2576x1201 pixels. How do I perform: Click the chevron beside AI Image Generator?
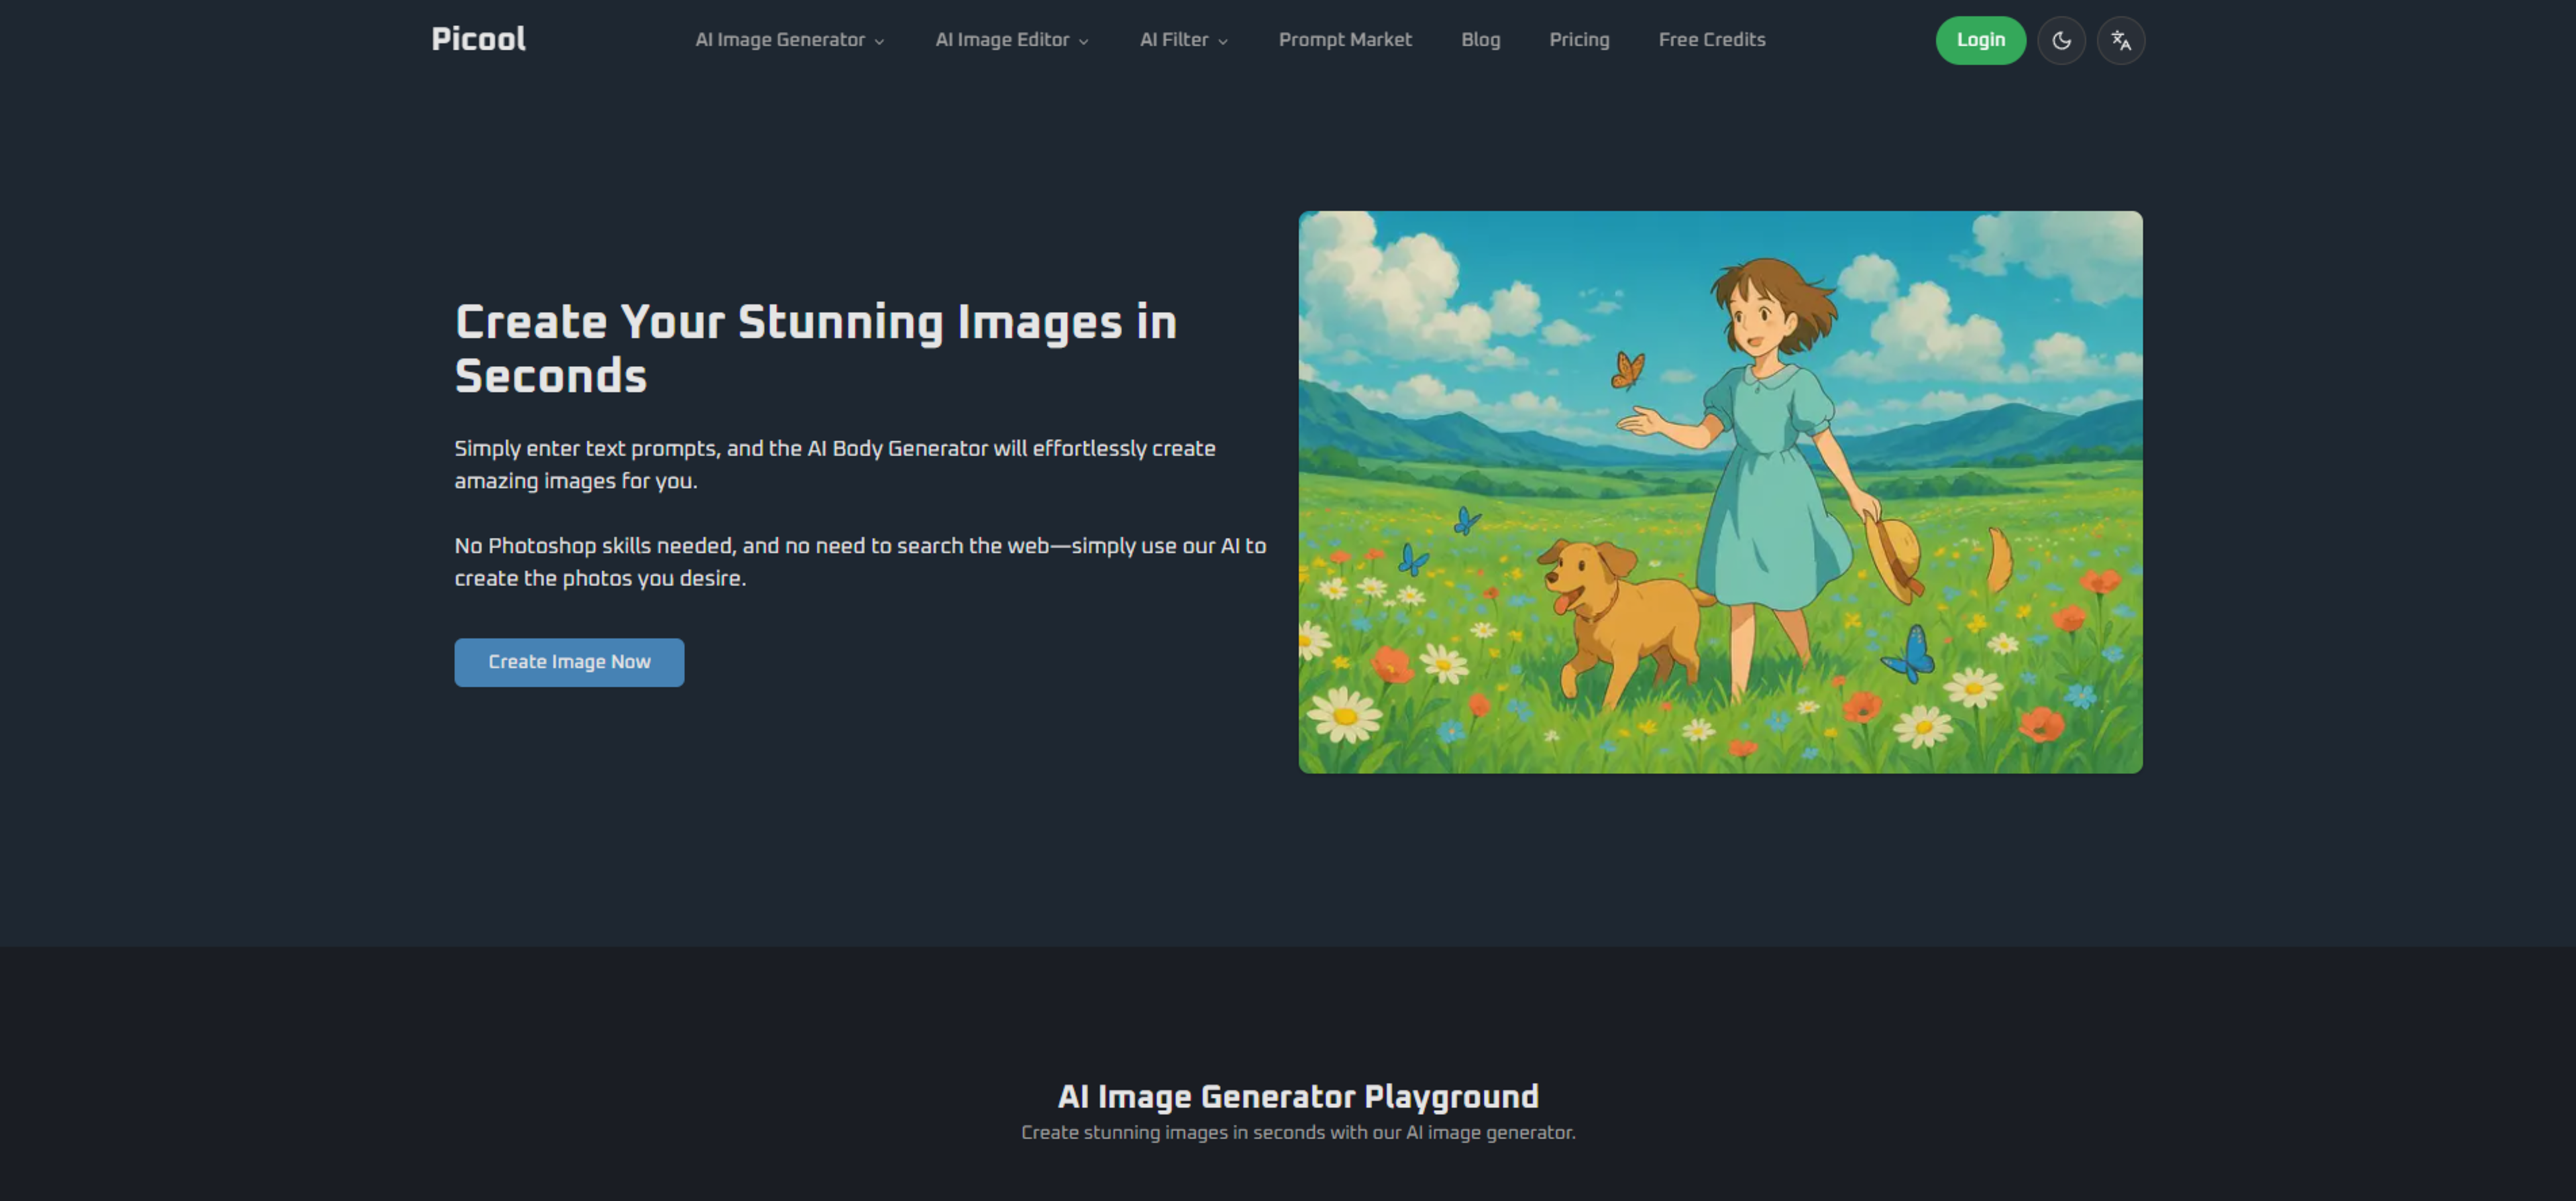tap(879, 42)
